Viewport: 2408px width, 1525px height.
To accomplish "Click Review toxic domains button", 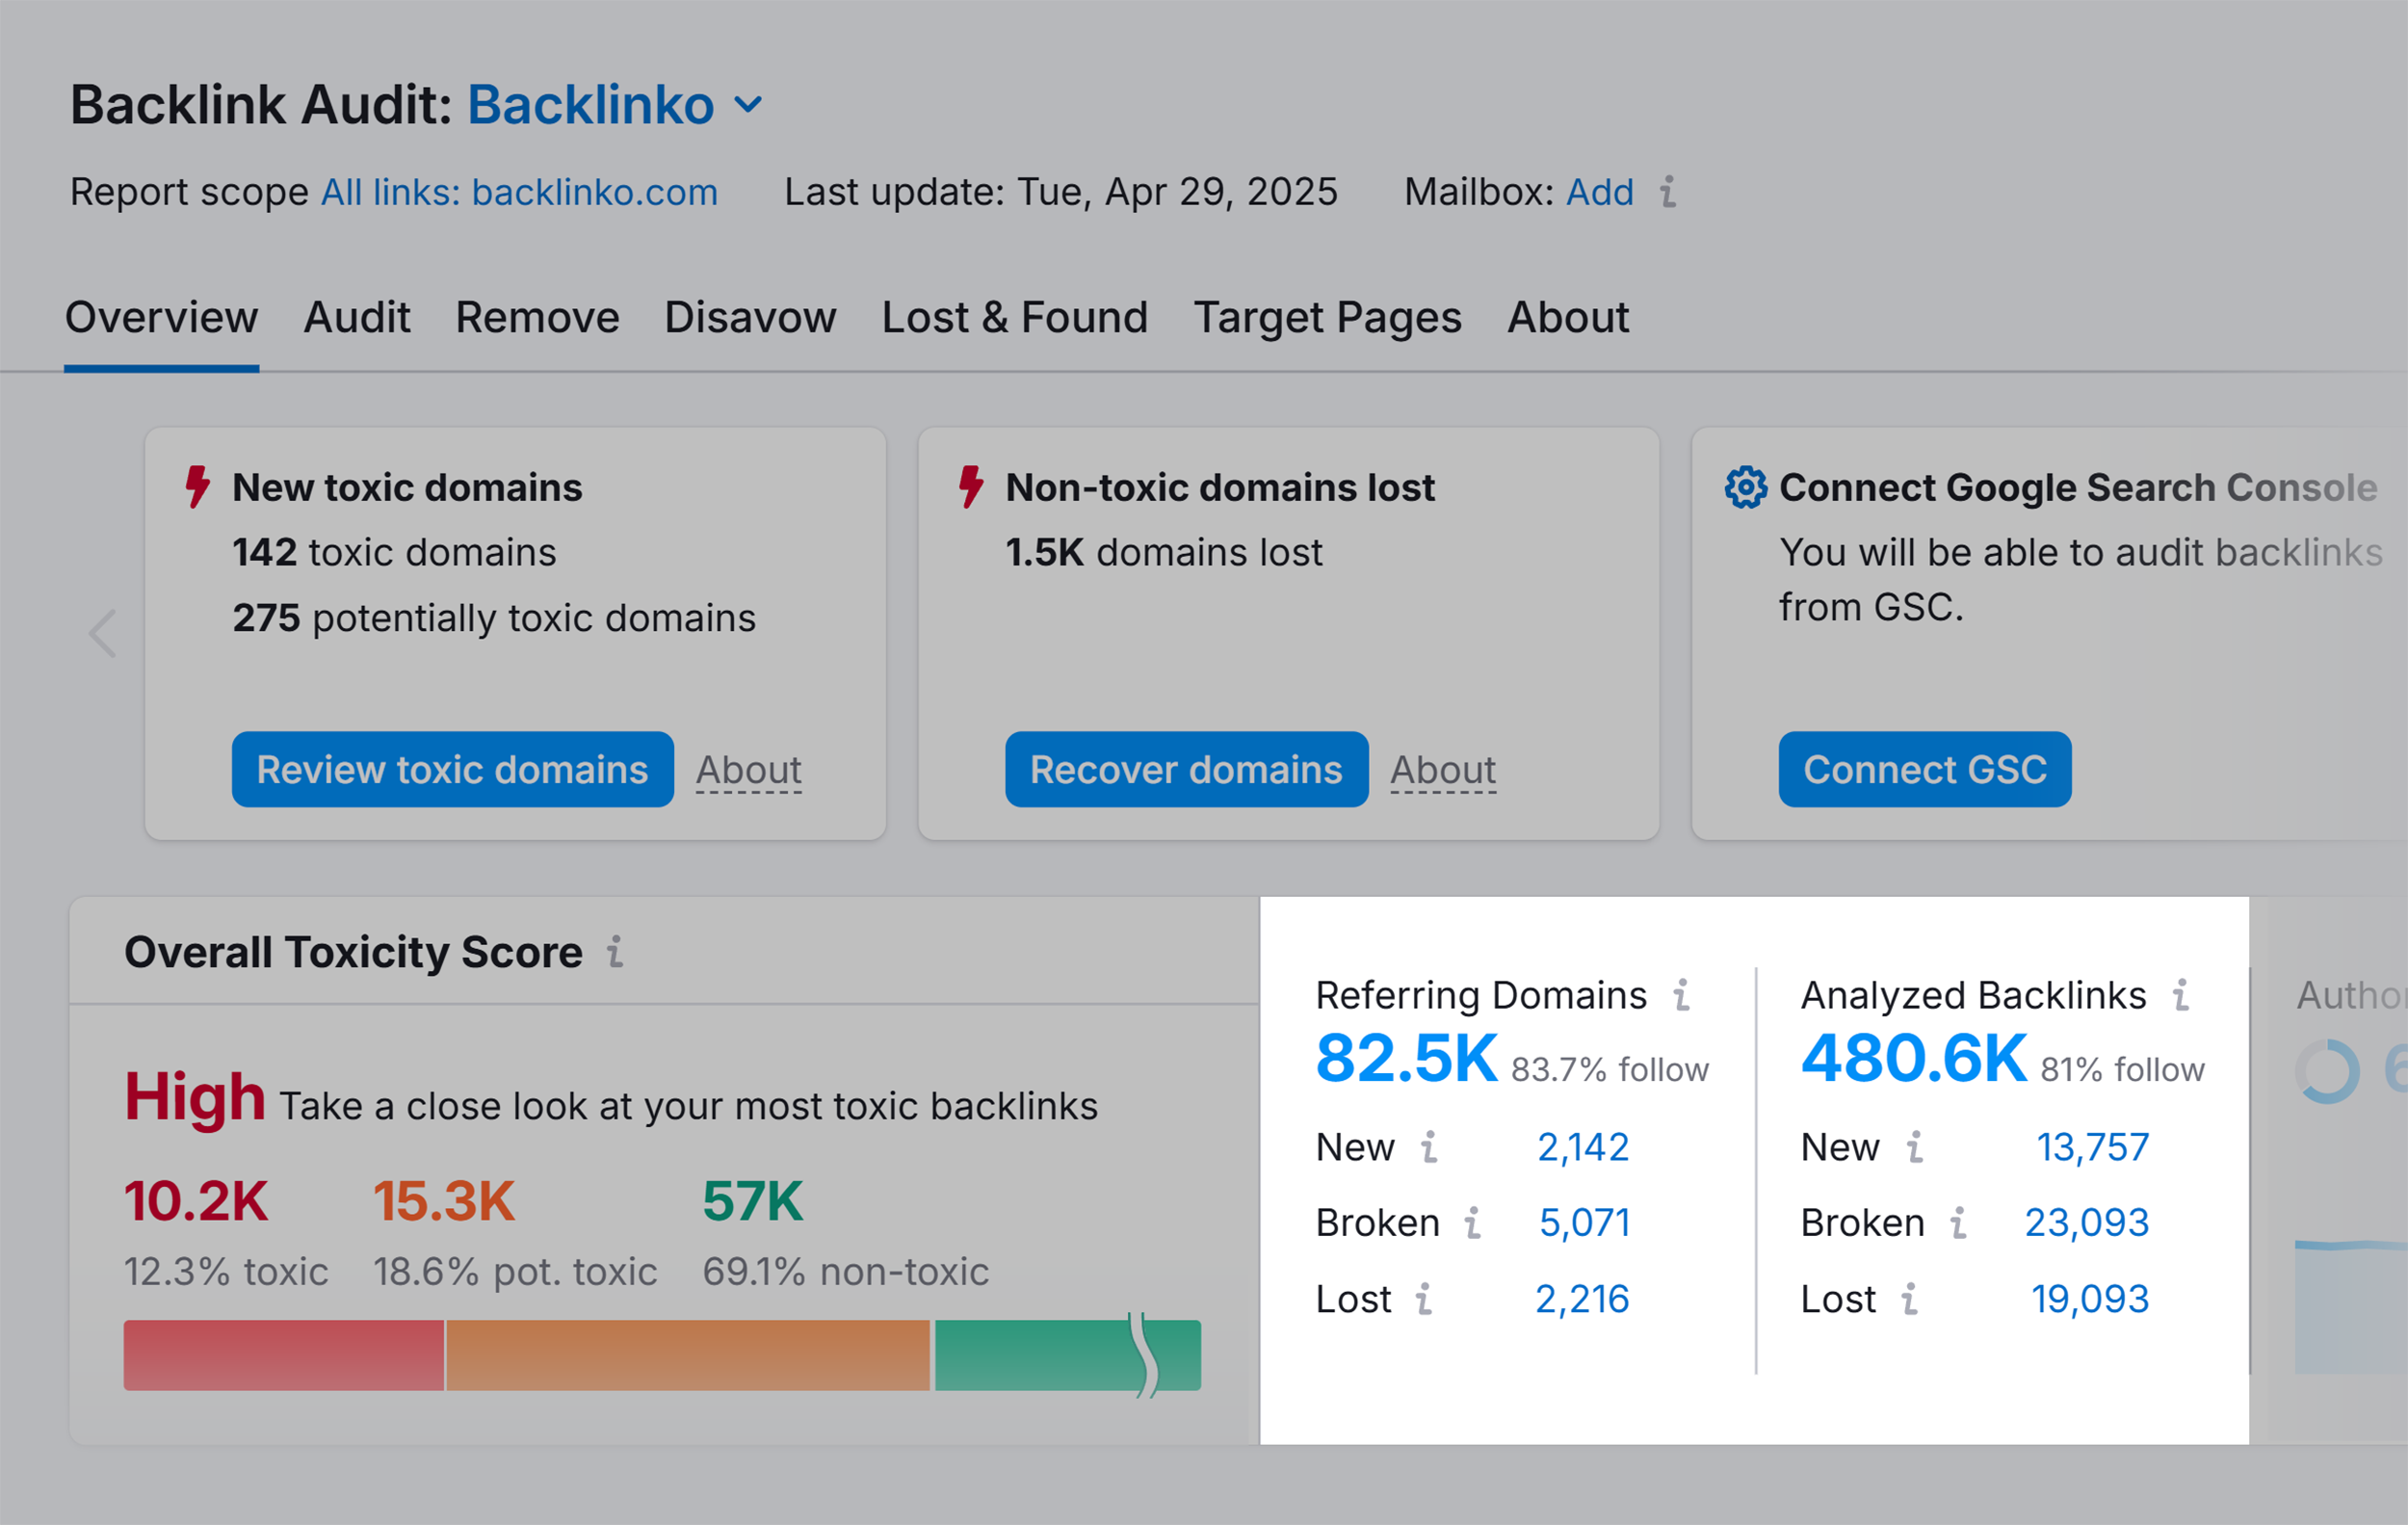I will click(x=452, y=769).
